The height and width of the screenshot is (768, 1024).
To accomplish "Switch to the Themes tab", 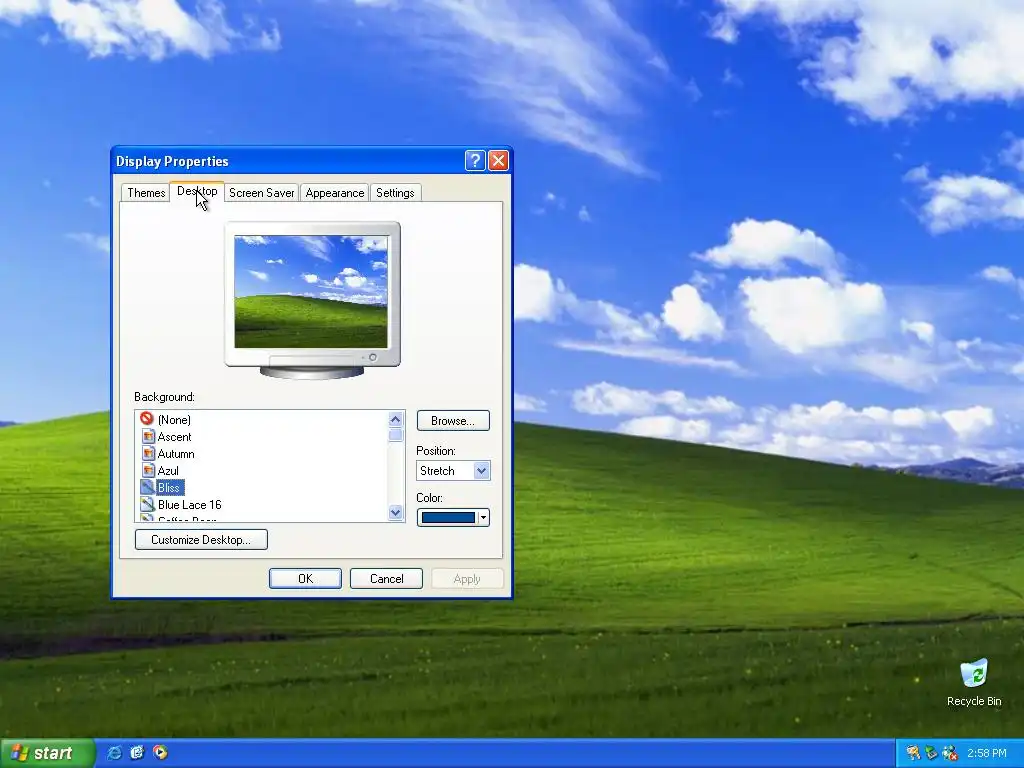I will click(146, 193).
